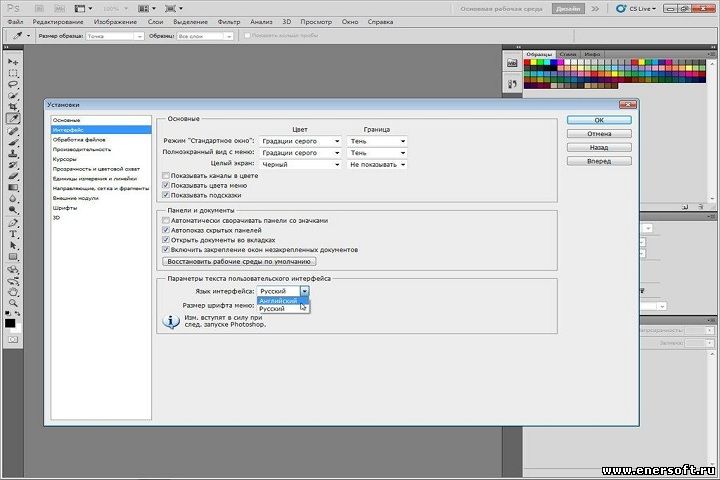Enable 'Показывать каналы в цвете' checkbox

click(166, 175)
